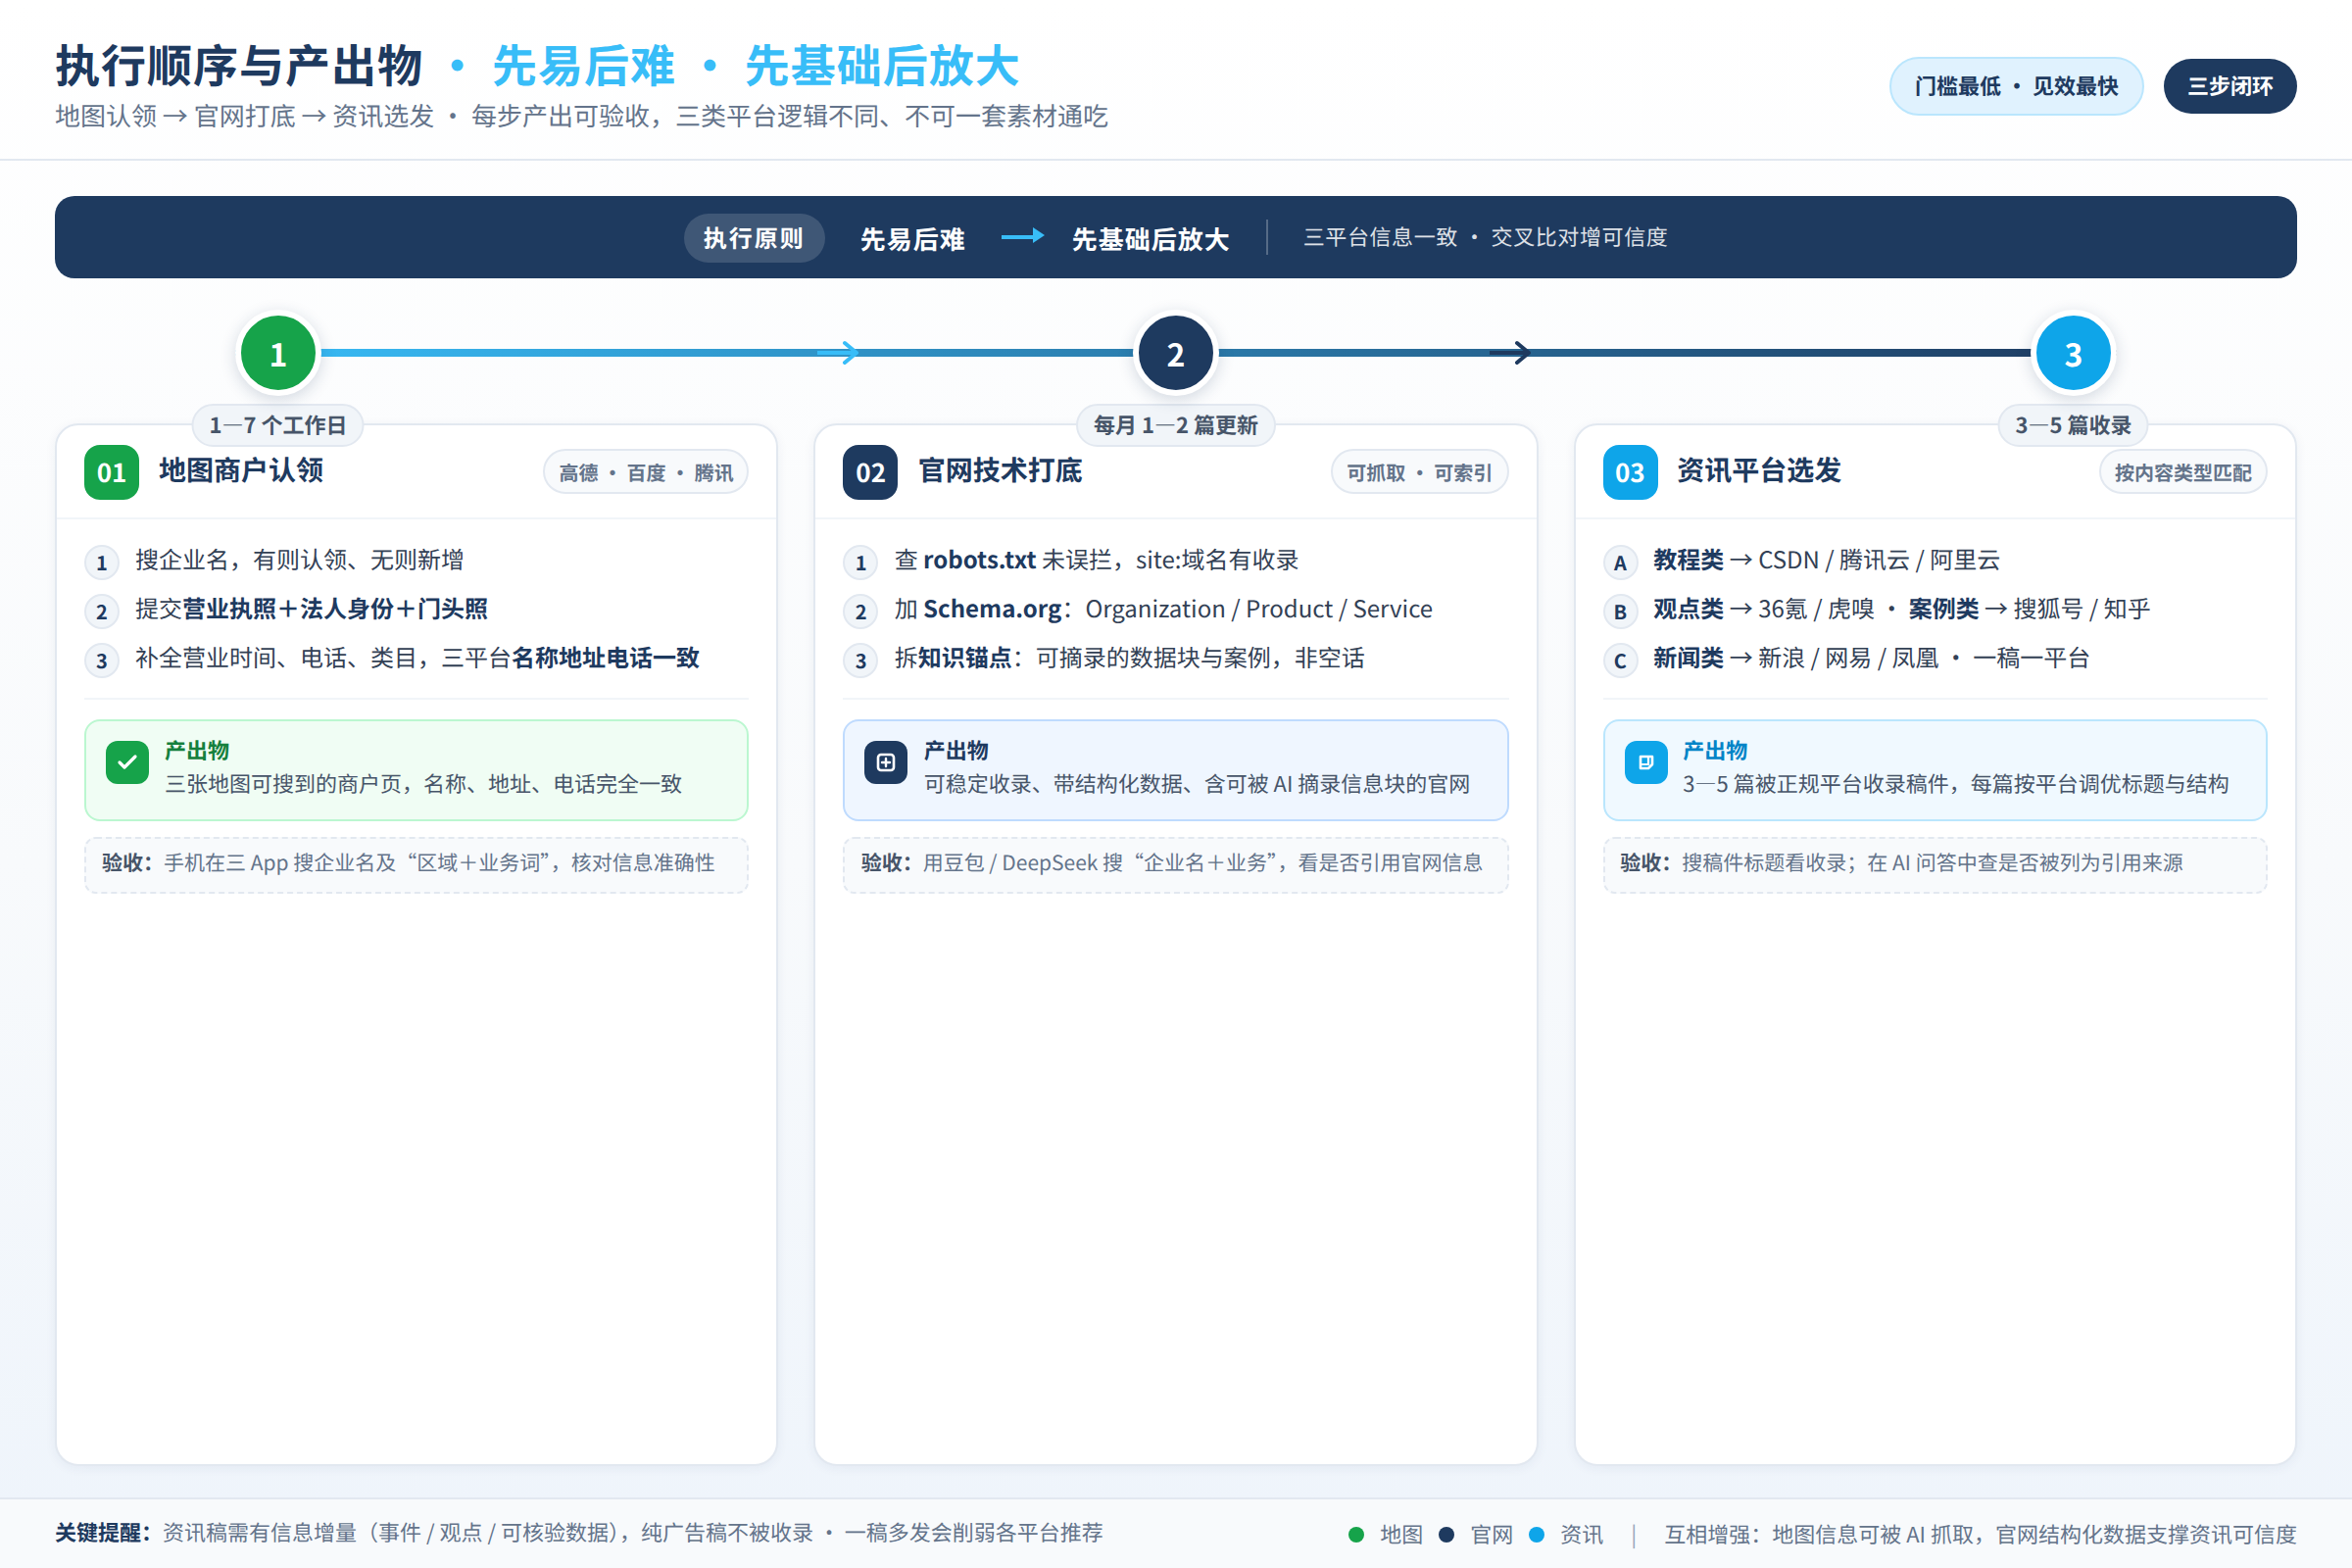Click the circled B marker beside 观点类

[1620, 611]
